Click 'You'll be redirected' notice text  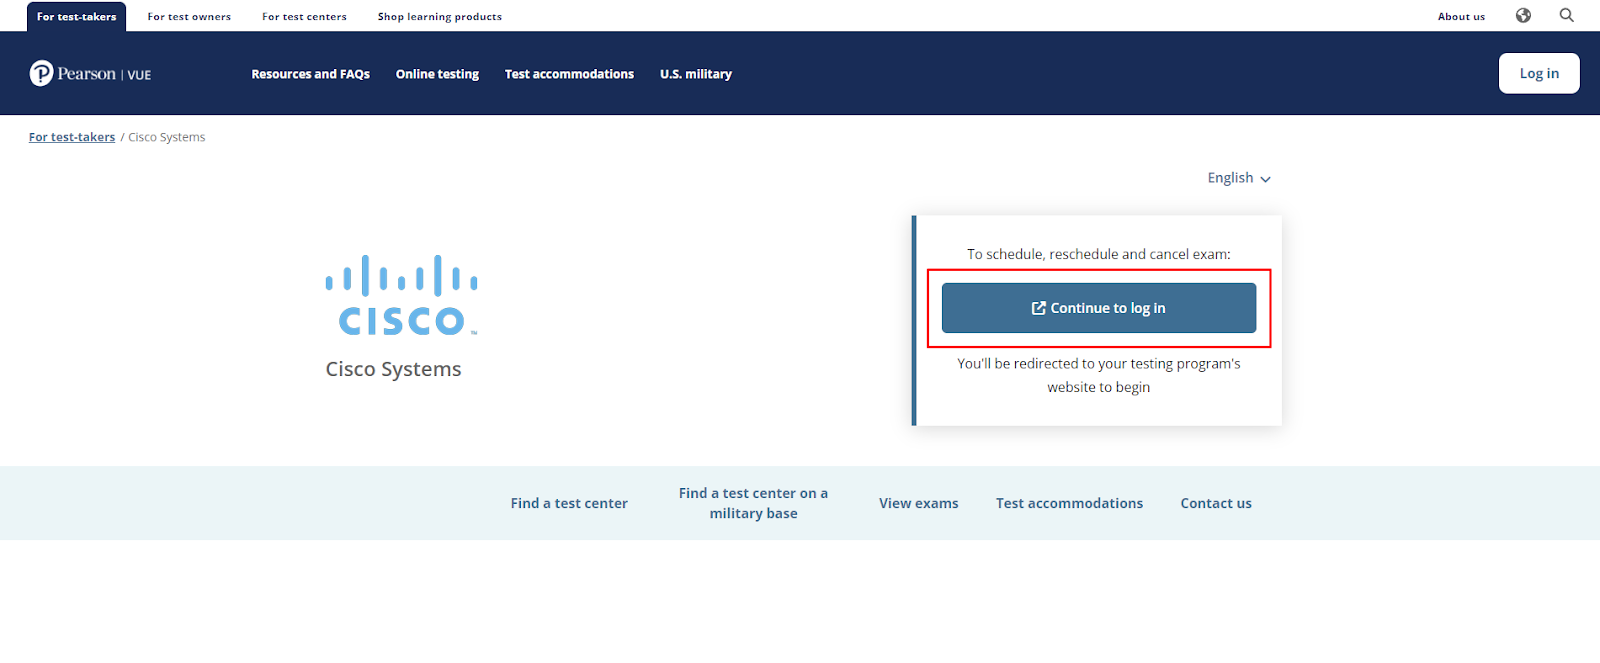click(x=1099, y=375)
